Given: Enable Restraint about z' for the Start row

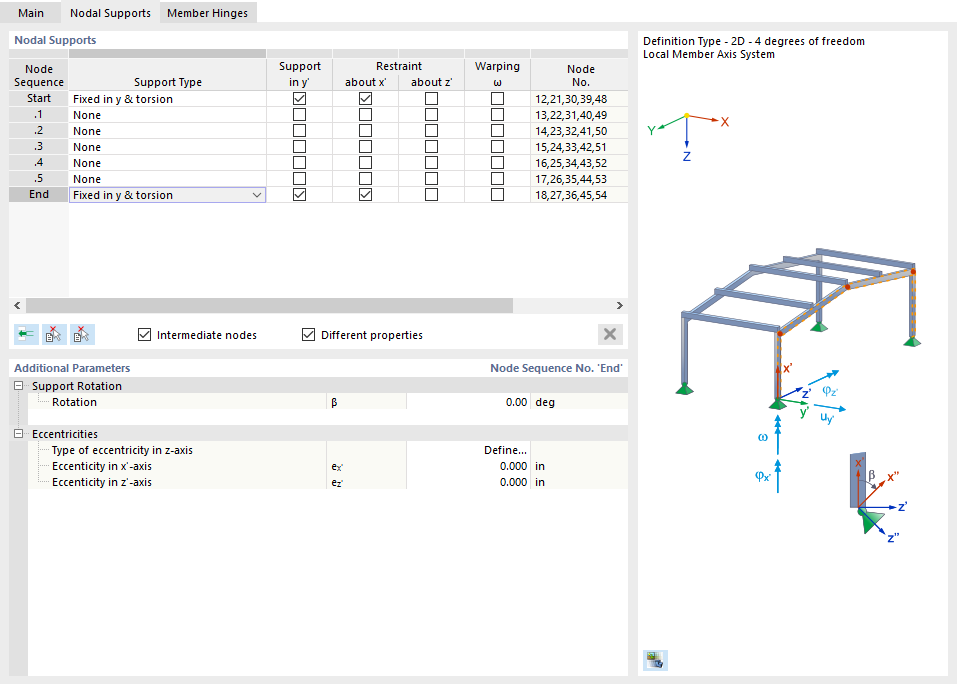Looking at the screenshot, I should (431, 98).
